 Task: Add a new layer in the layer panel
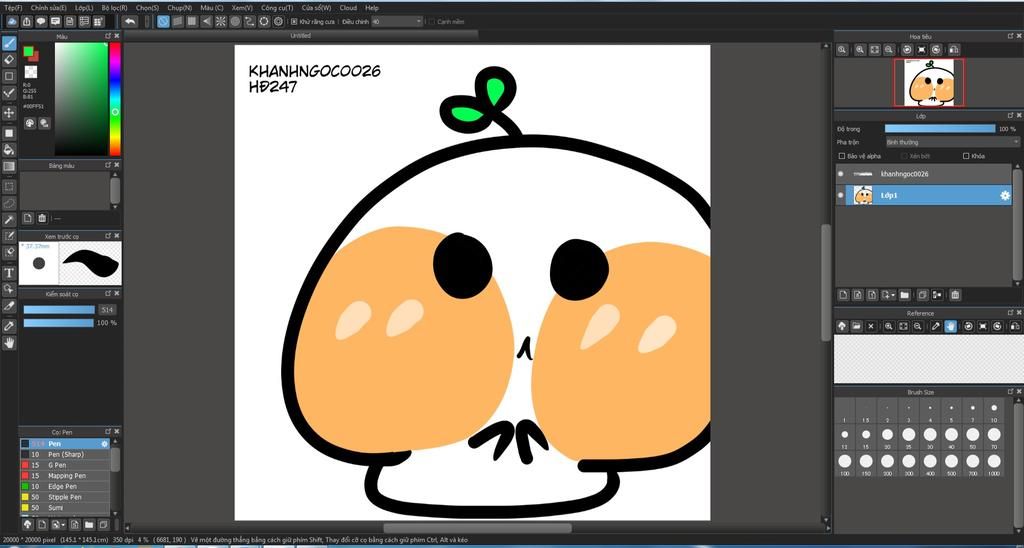[843, 295]
